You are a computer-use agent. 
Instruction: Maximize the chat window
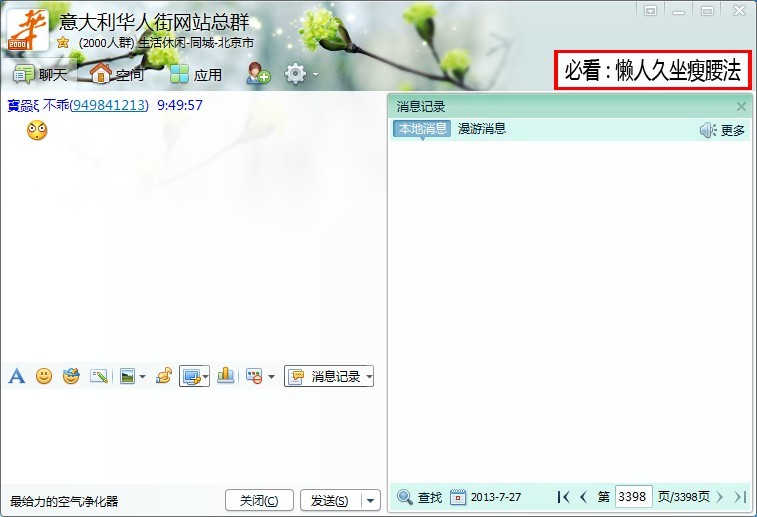point(707,10)
